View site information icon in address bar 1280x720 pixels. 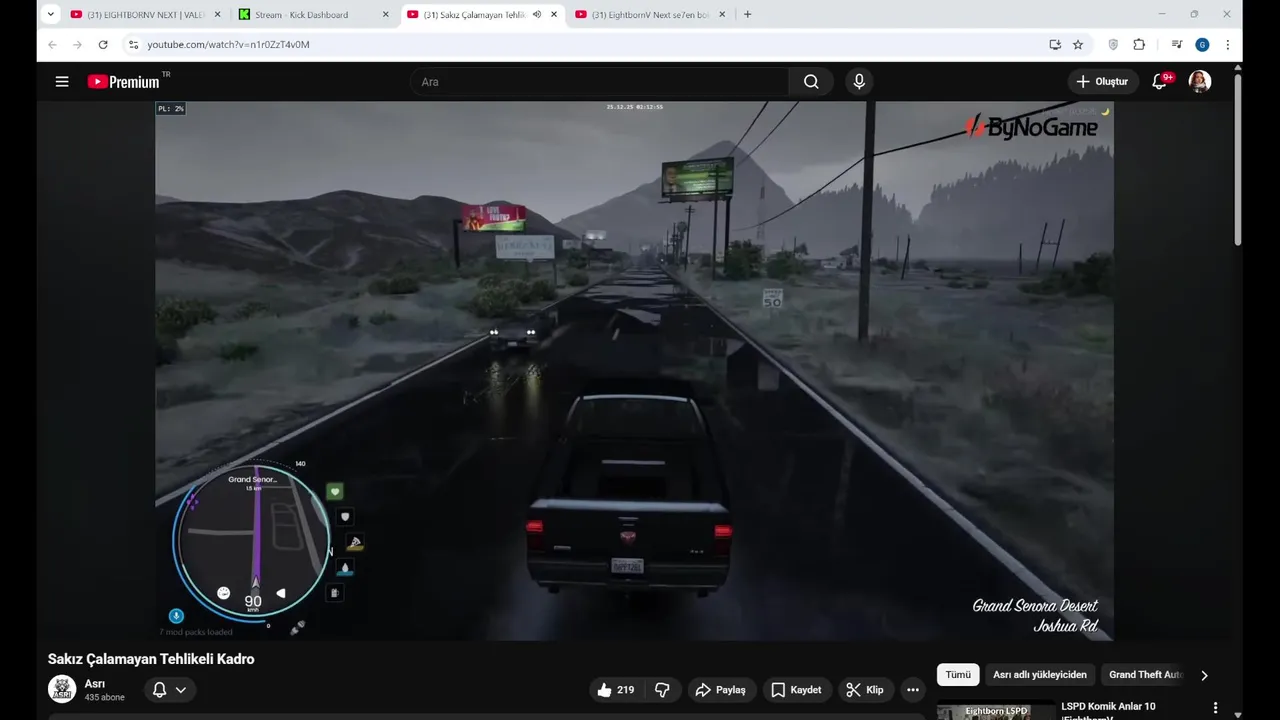coord(133,45)
